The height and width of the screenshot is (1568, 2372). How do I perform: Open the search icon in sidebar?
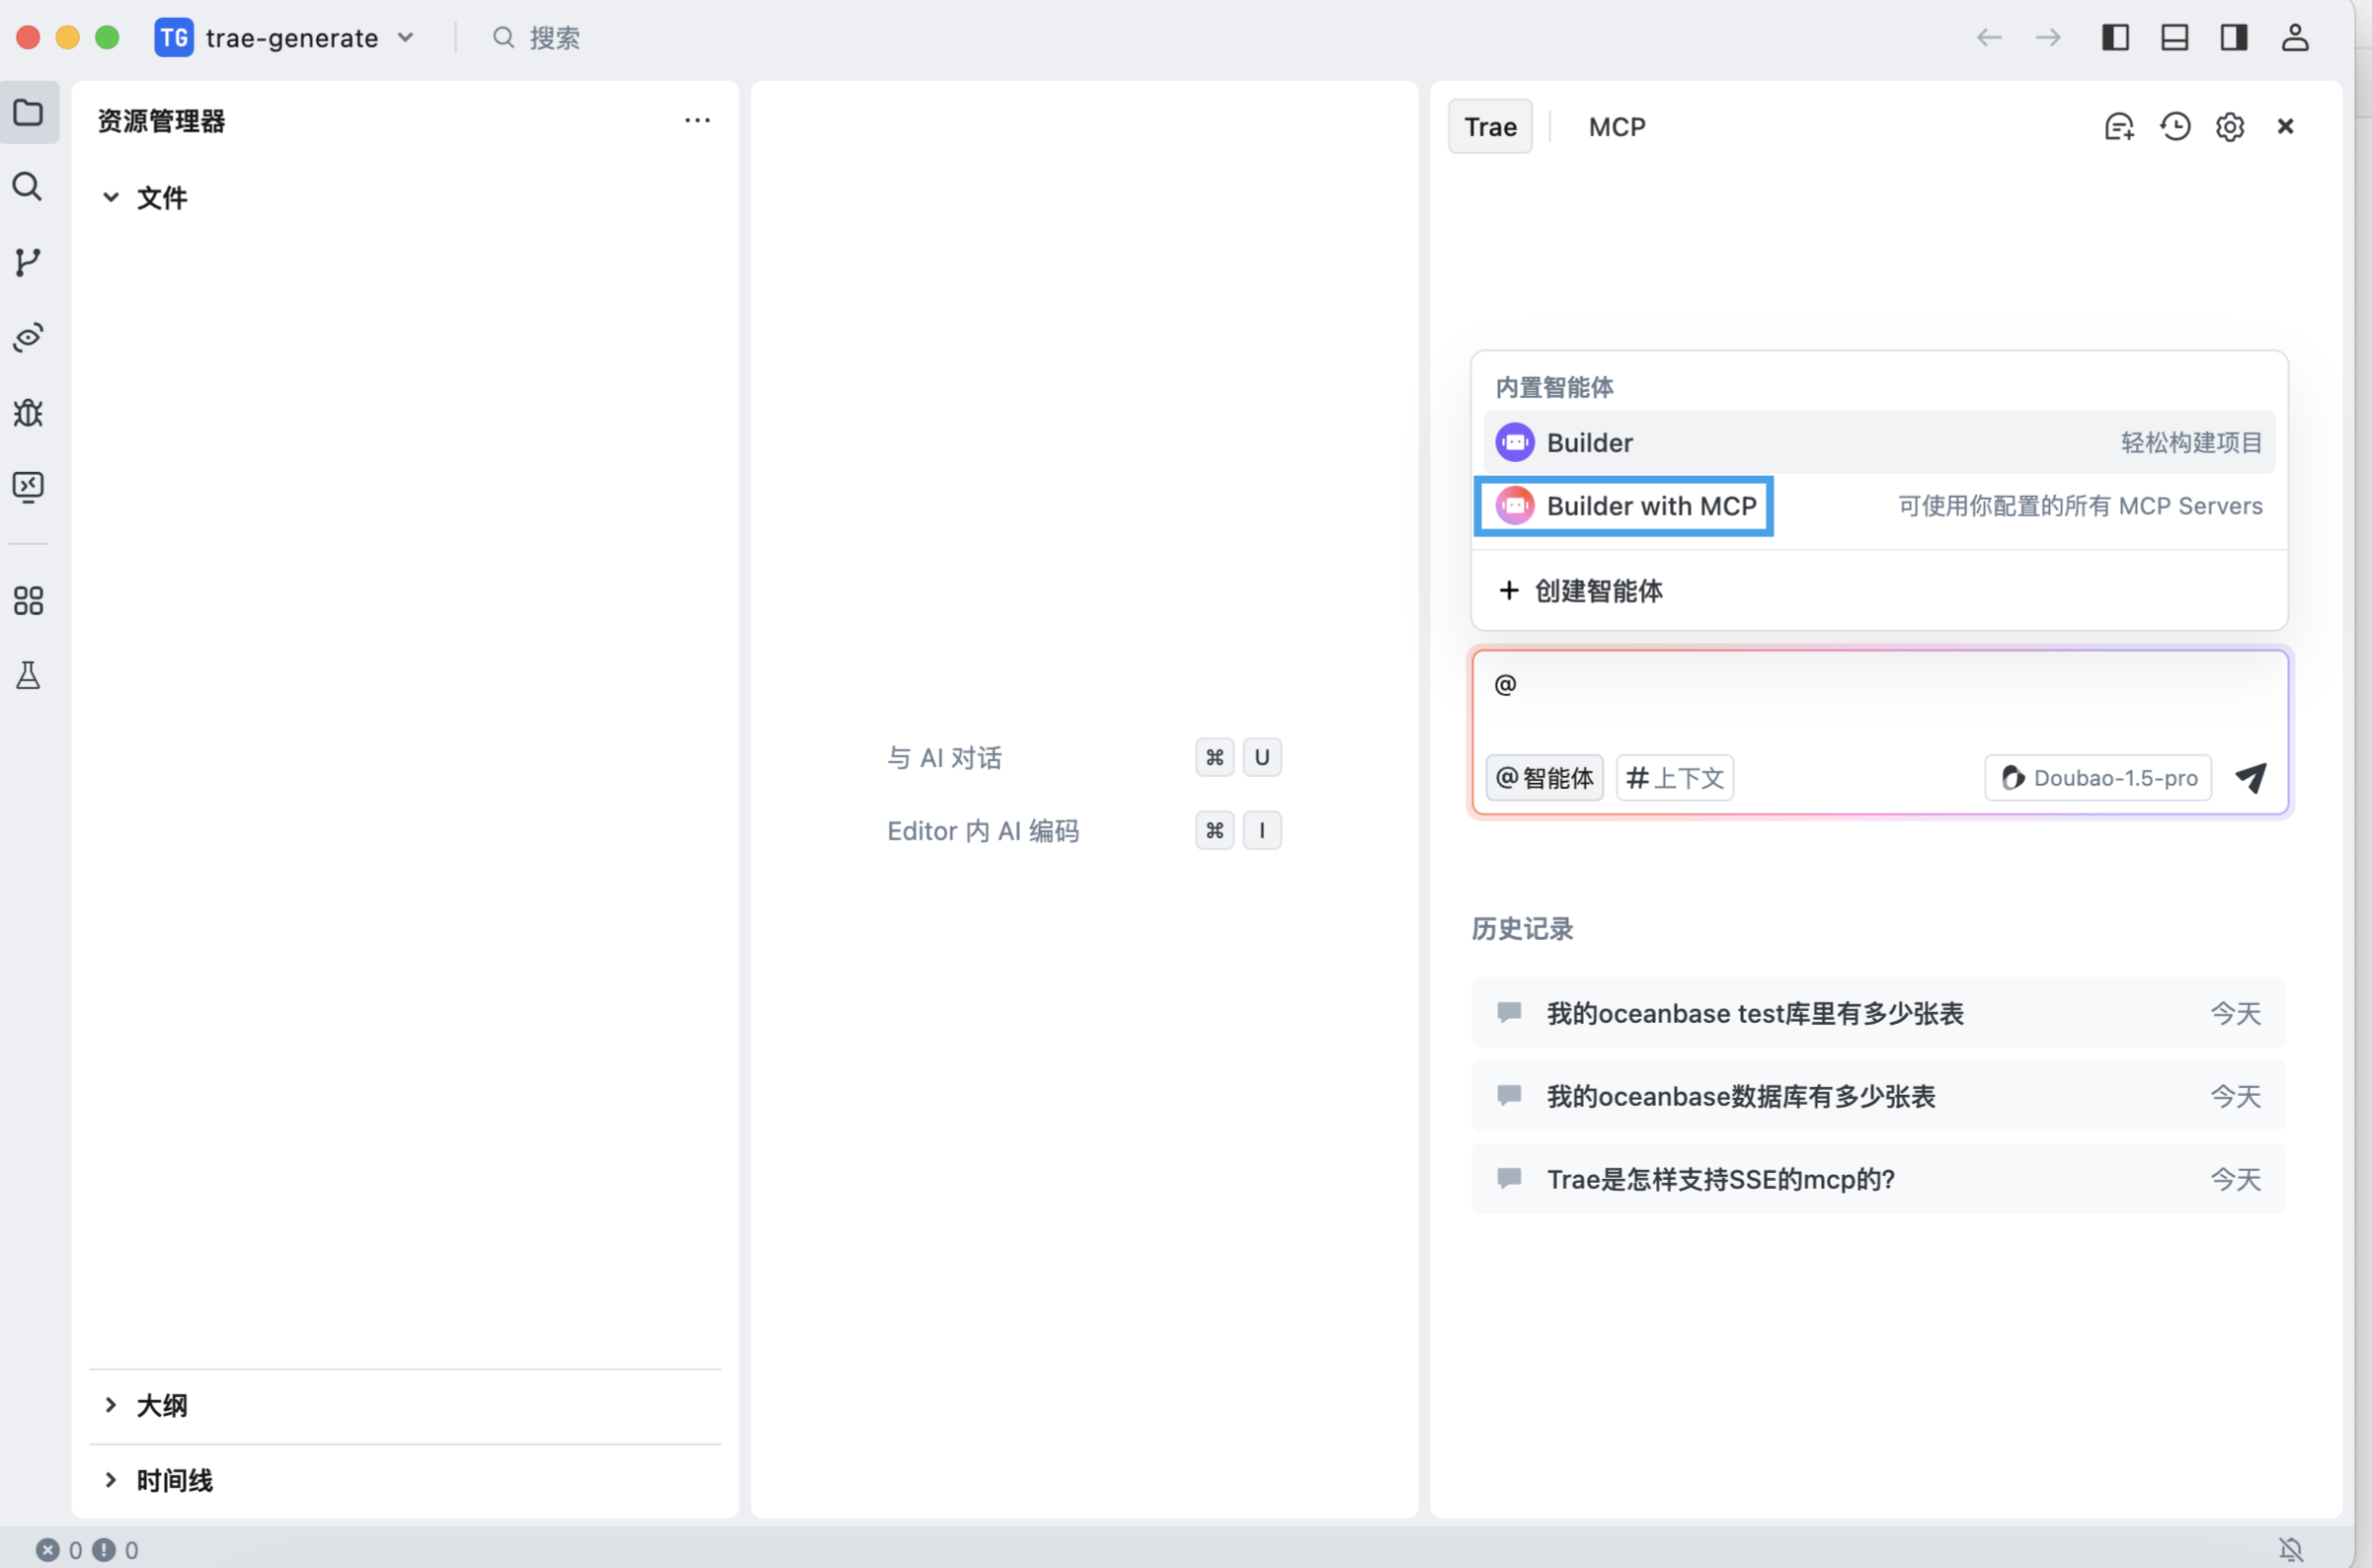[x=28, y=187]
